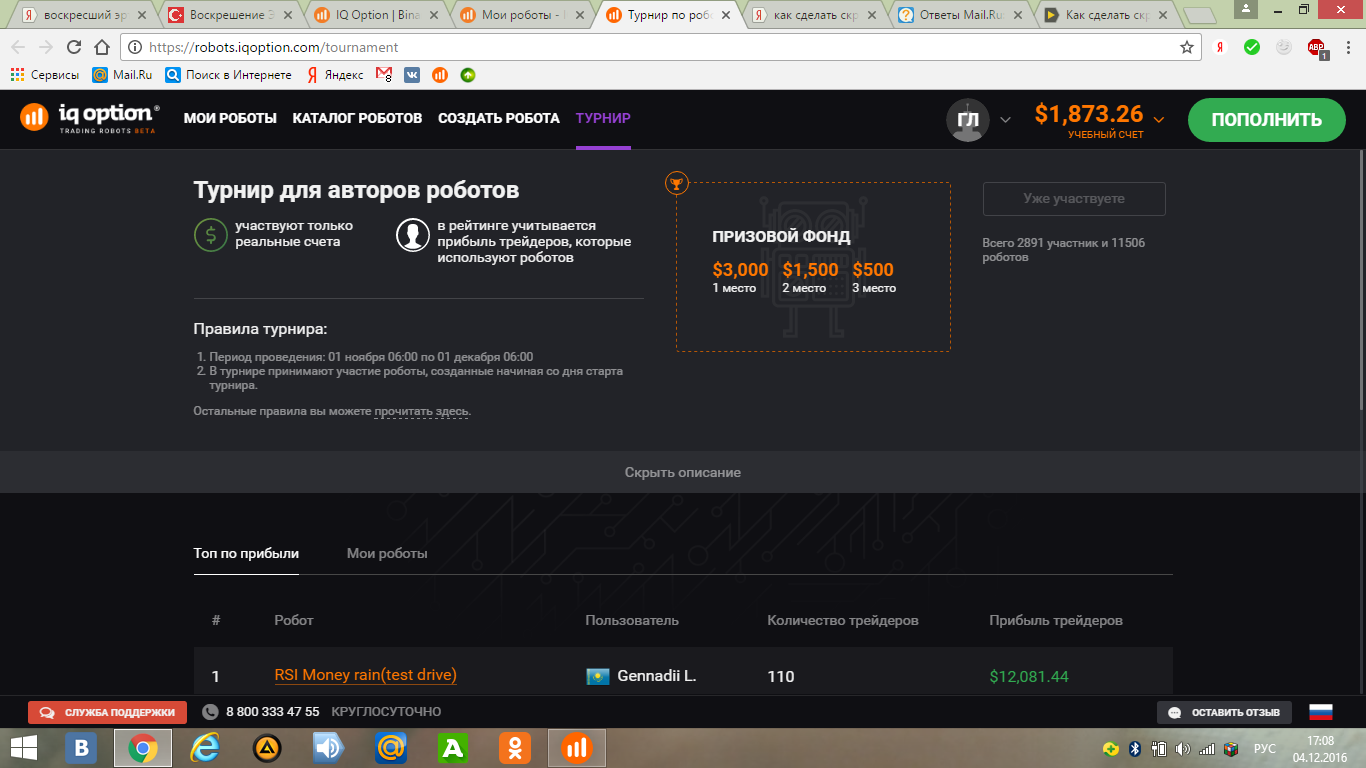The width and height of the screenshot is (1366, 768).
Task: Open the Russian flag language selector
Action: pos(1321,712)
